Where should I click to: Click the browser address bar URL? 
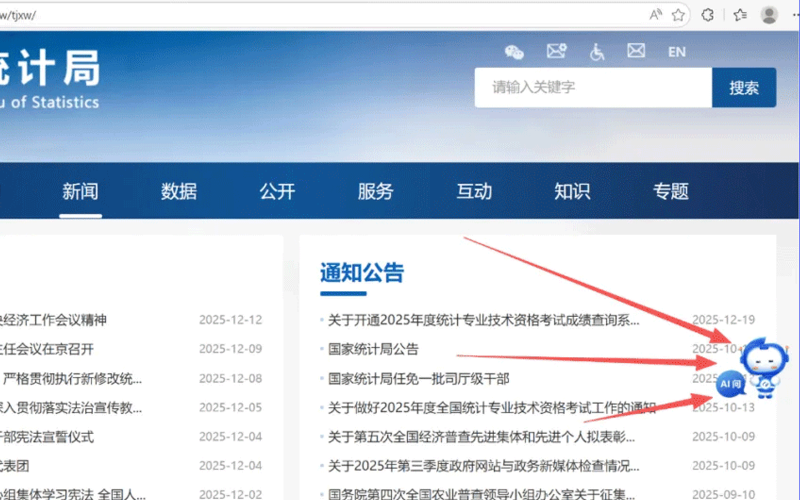point(18,15)
